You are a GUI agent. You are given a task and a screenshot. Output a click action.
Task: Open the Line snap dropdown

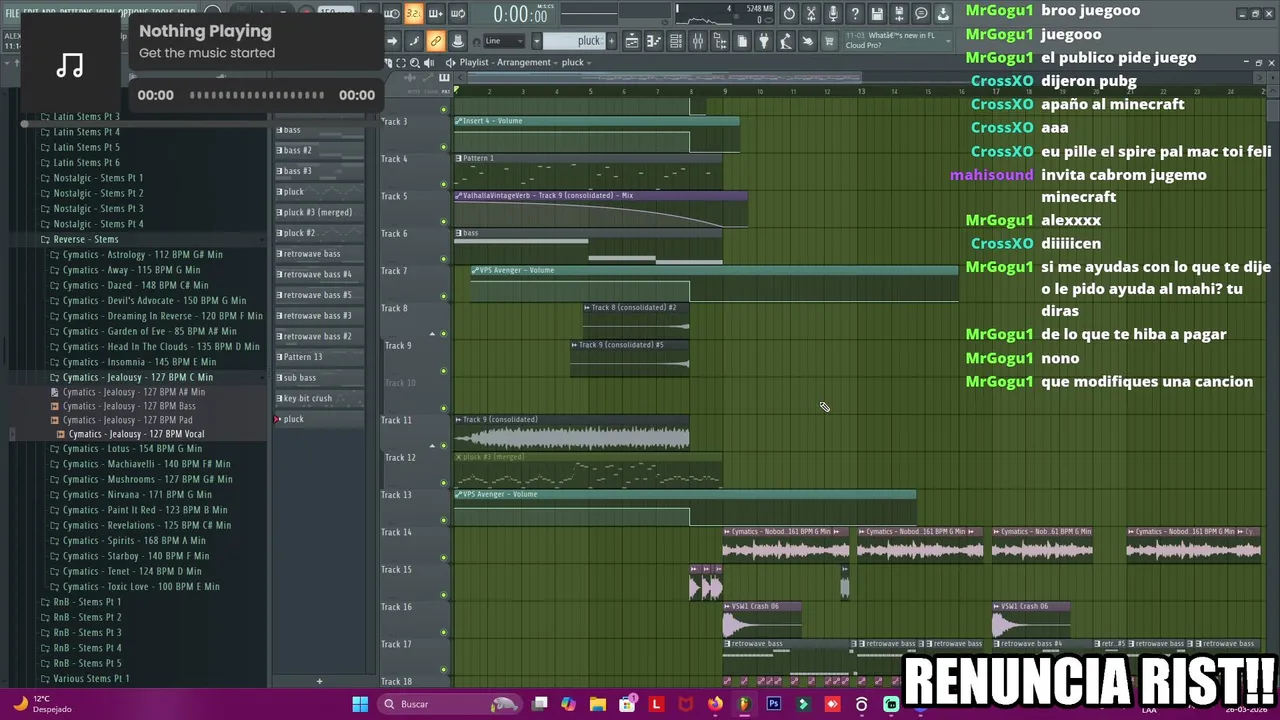click(503, 41)
